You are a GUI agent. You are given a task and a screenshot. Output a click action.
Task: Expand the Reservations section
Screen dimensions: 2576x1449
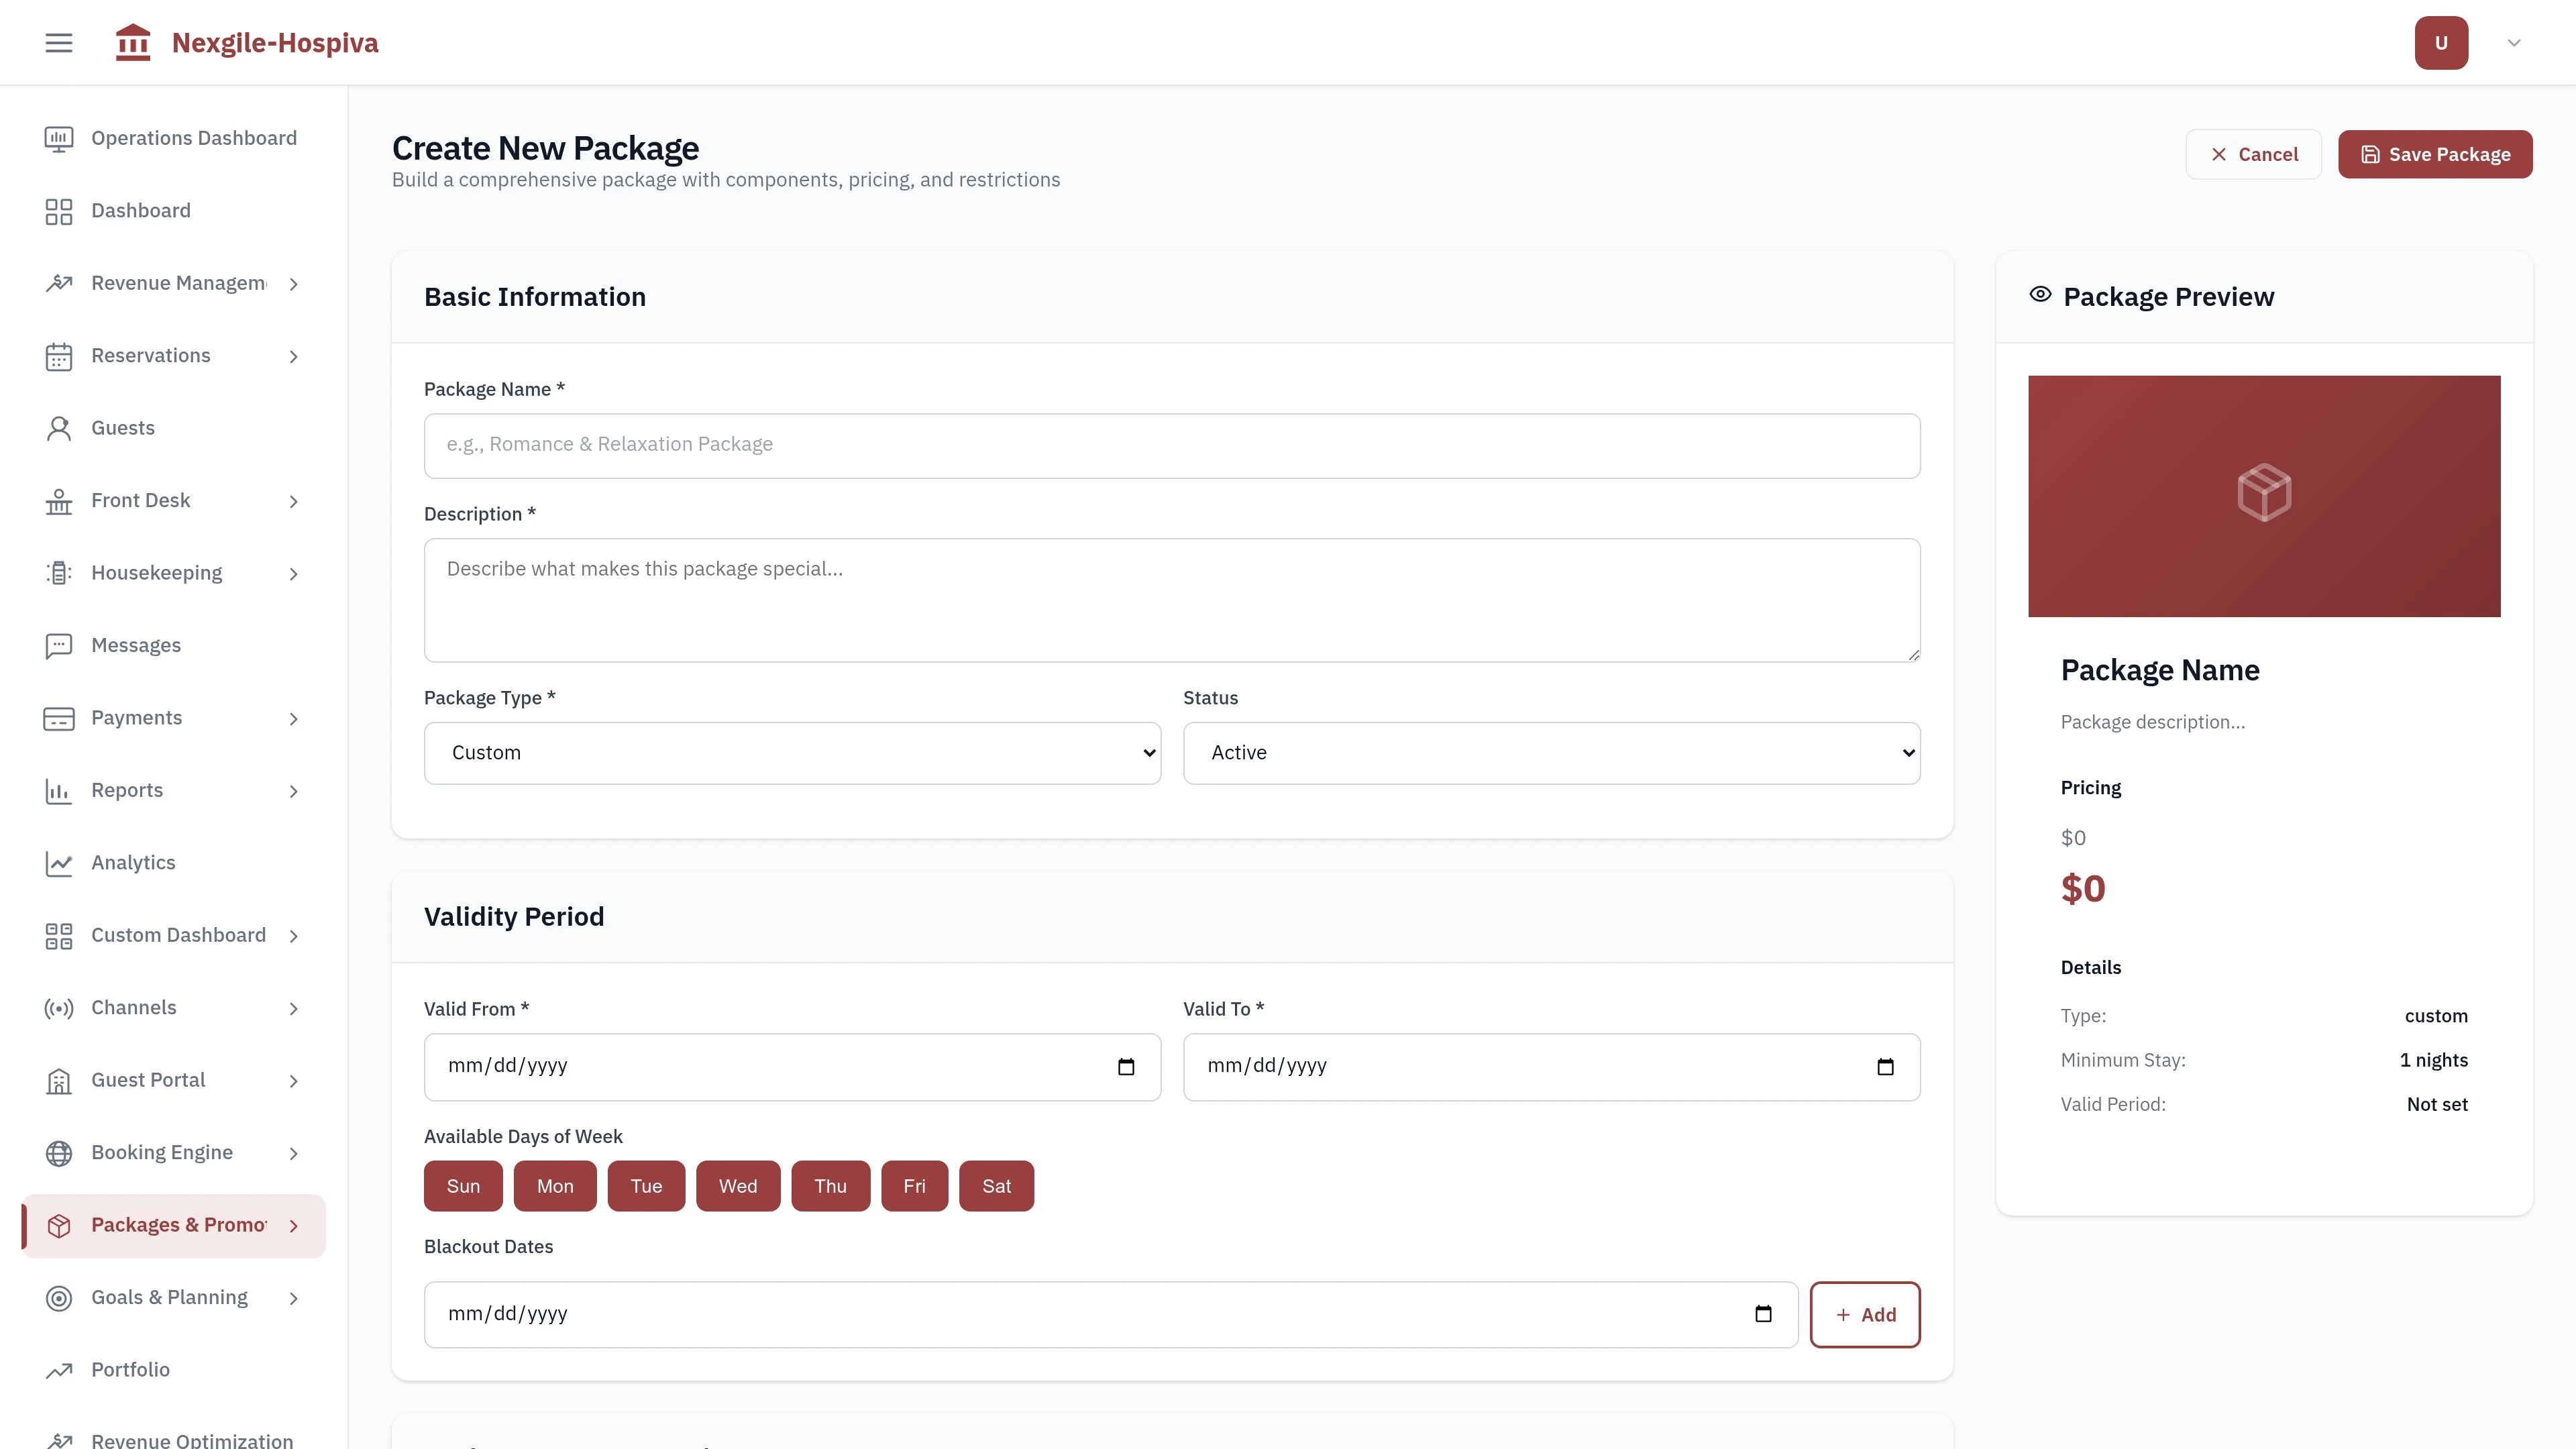[151, 355]
